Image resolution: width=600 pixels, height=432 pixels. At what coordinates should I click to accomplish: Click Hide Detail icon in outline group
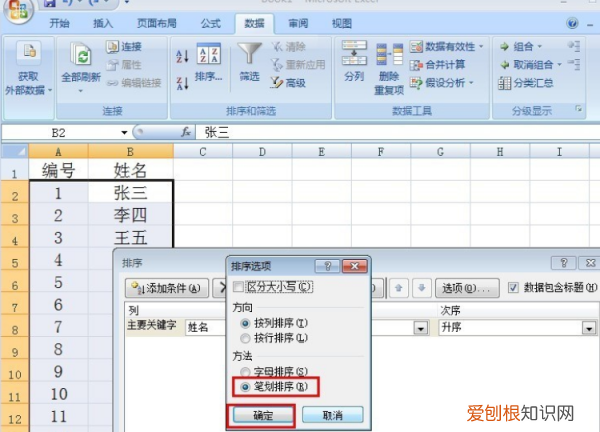(x=574, y=64)
